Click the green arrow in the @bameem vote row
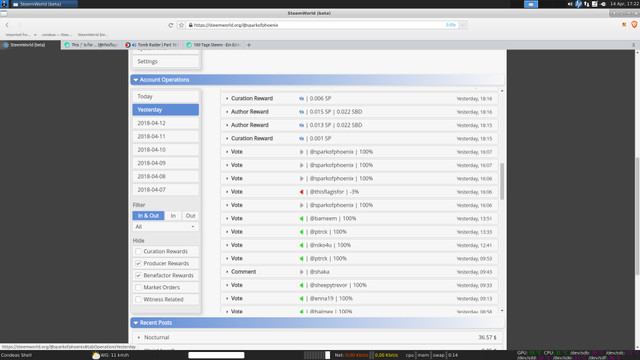The height and width of the screenshot is (360, 640). (x=301, y=218)
